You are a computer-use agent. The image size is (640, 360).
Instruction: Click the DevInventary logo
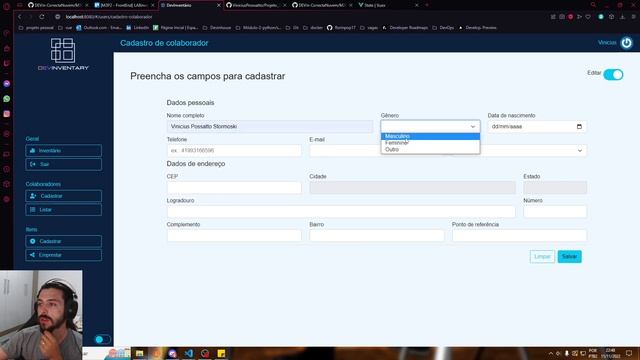click(x=63, y=54)
